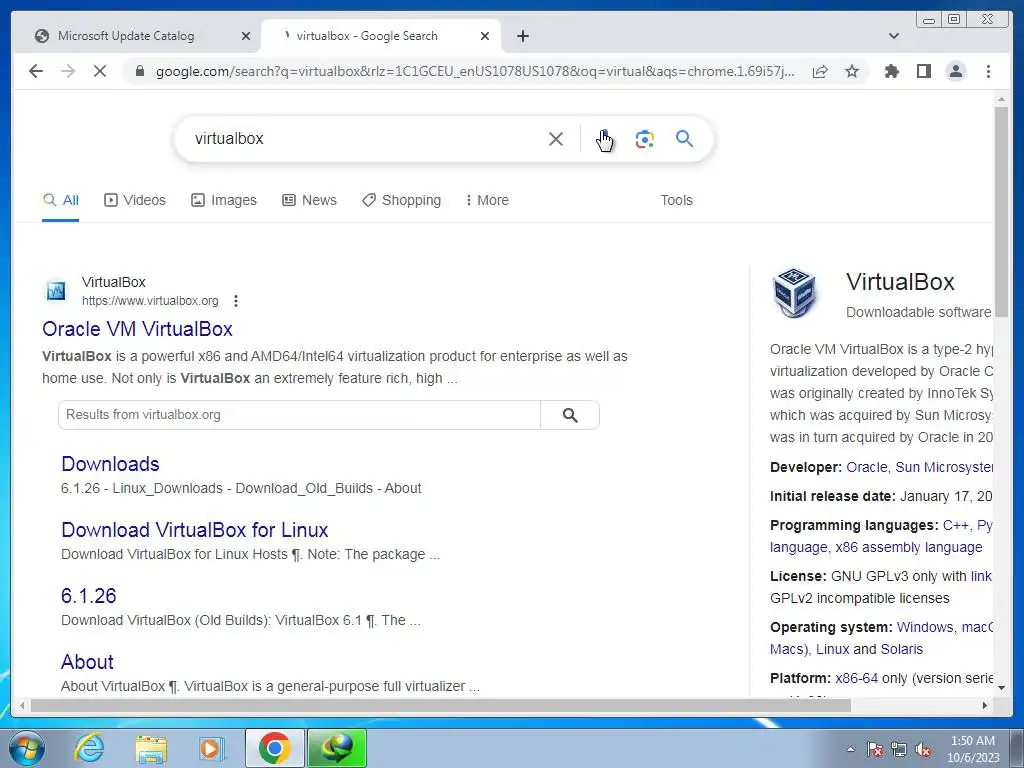Viewport: 1024px width, 768px height.
Task: Launch Internet Explorer from taskbar
Action: (89, 748)
